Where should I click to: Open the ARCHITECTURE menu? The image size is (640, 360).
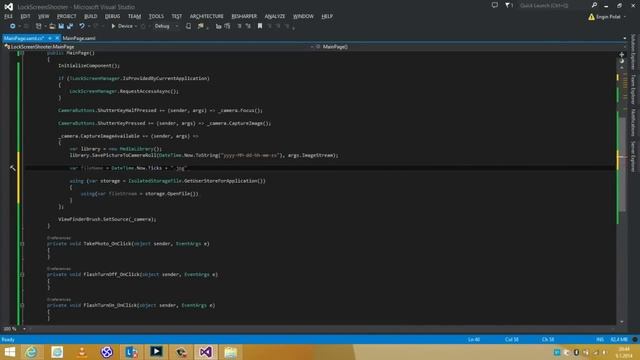(207, 16)
